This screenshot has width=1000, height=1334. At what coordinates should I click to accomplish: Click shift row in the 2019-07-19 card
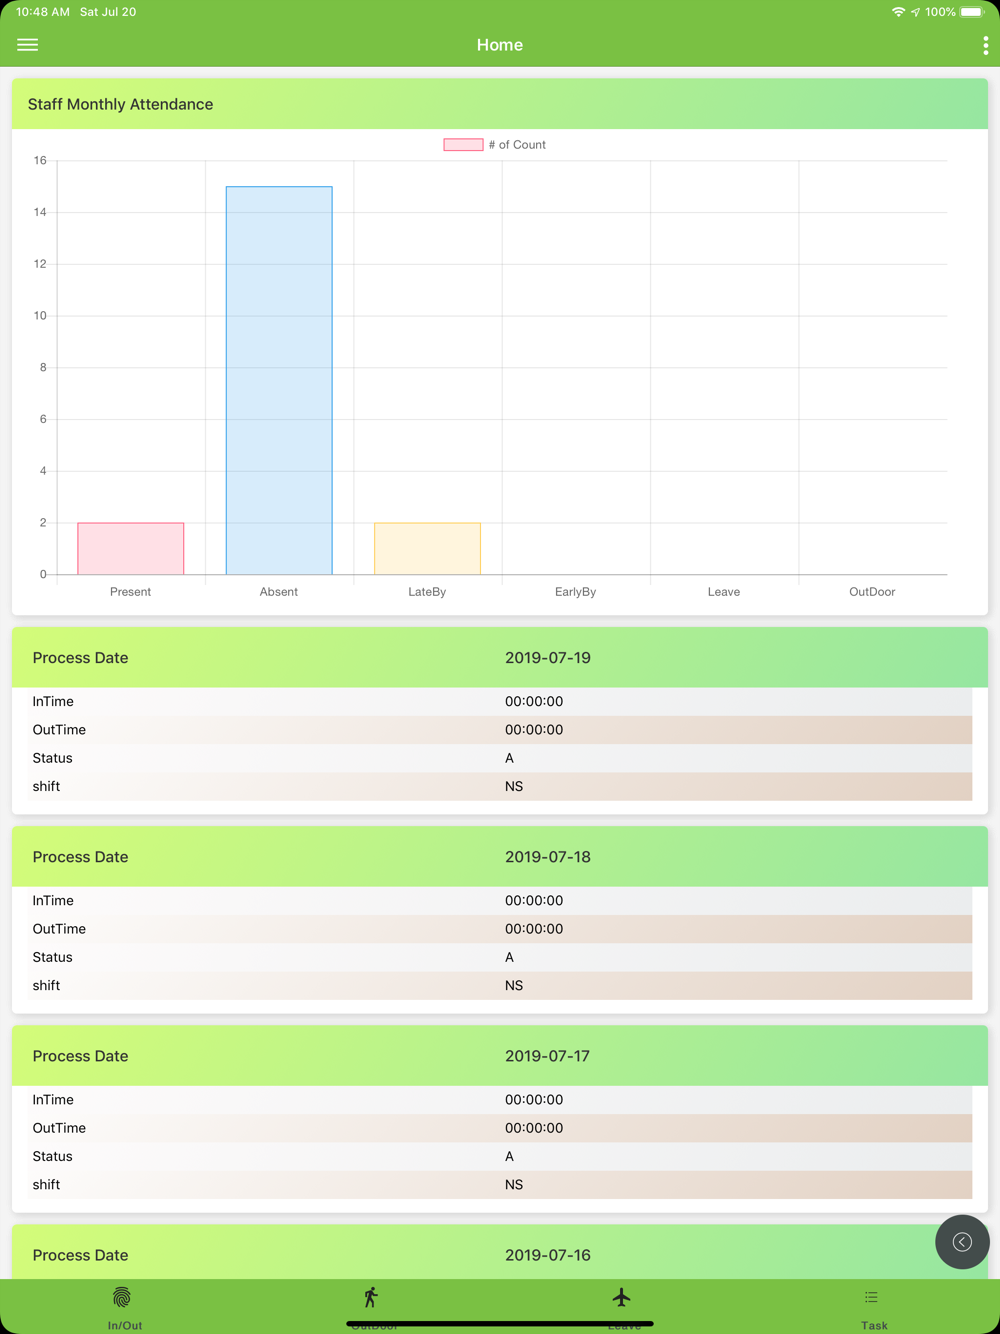(x=500, y=786)
